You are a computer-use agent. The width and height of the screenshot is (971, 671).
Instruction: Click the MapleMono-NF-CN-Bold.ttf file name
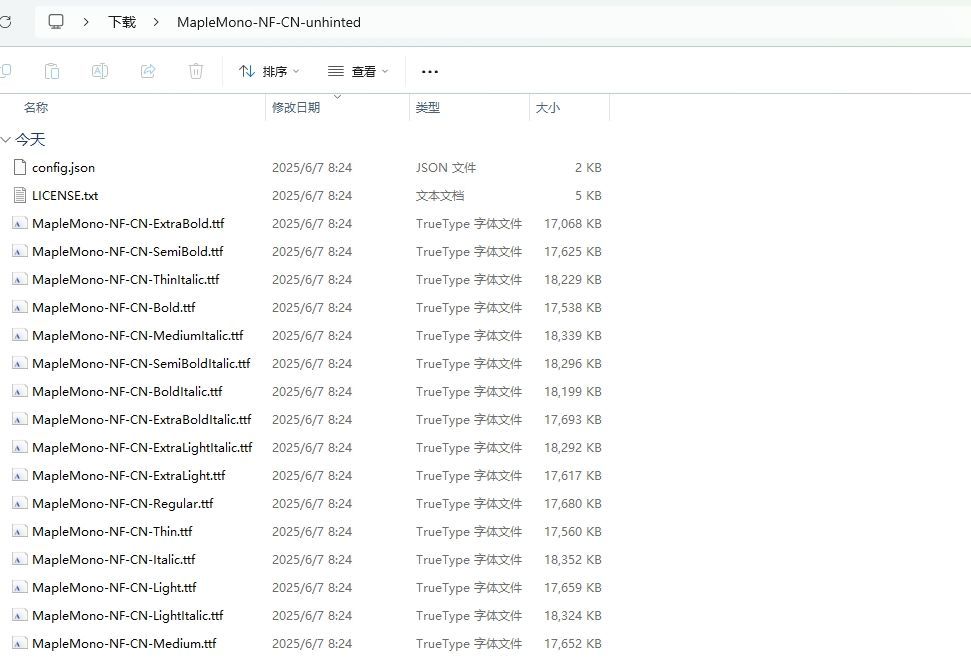[x=114, y=308]
